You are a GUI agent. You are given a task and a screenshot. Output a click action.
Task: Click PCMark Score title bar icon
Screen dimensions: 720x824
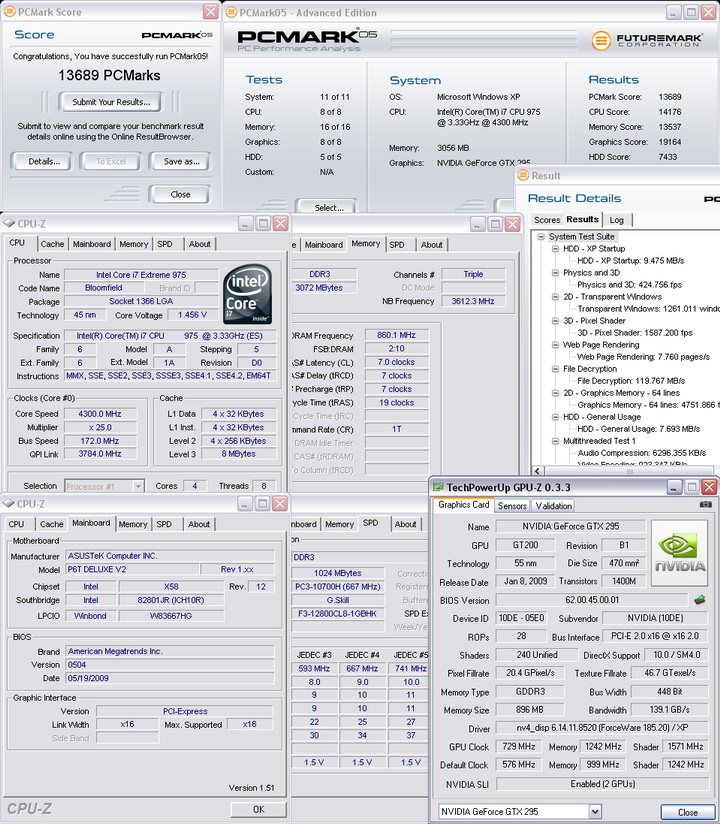pos(9,12)
